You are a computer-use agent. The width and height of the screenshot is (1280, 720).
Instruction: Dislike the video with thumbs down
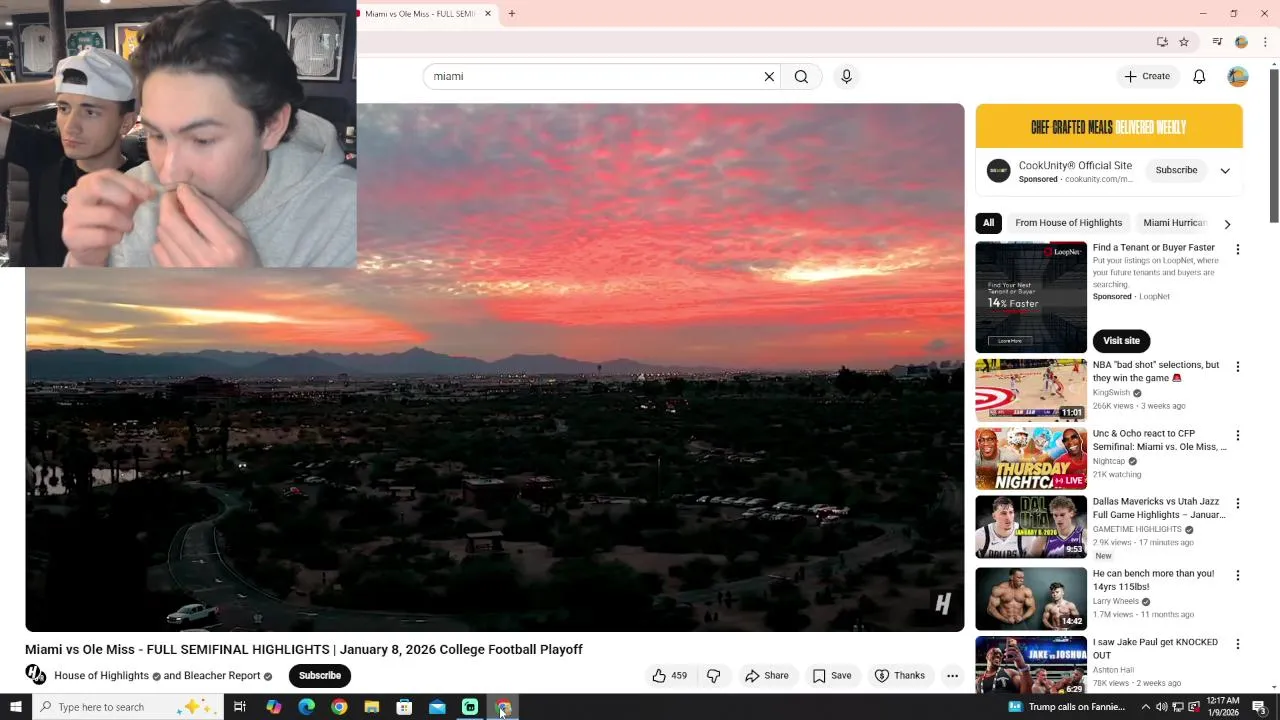coord(714,676)
